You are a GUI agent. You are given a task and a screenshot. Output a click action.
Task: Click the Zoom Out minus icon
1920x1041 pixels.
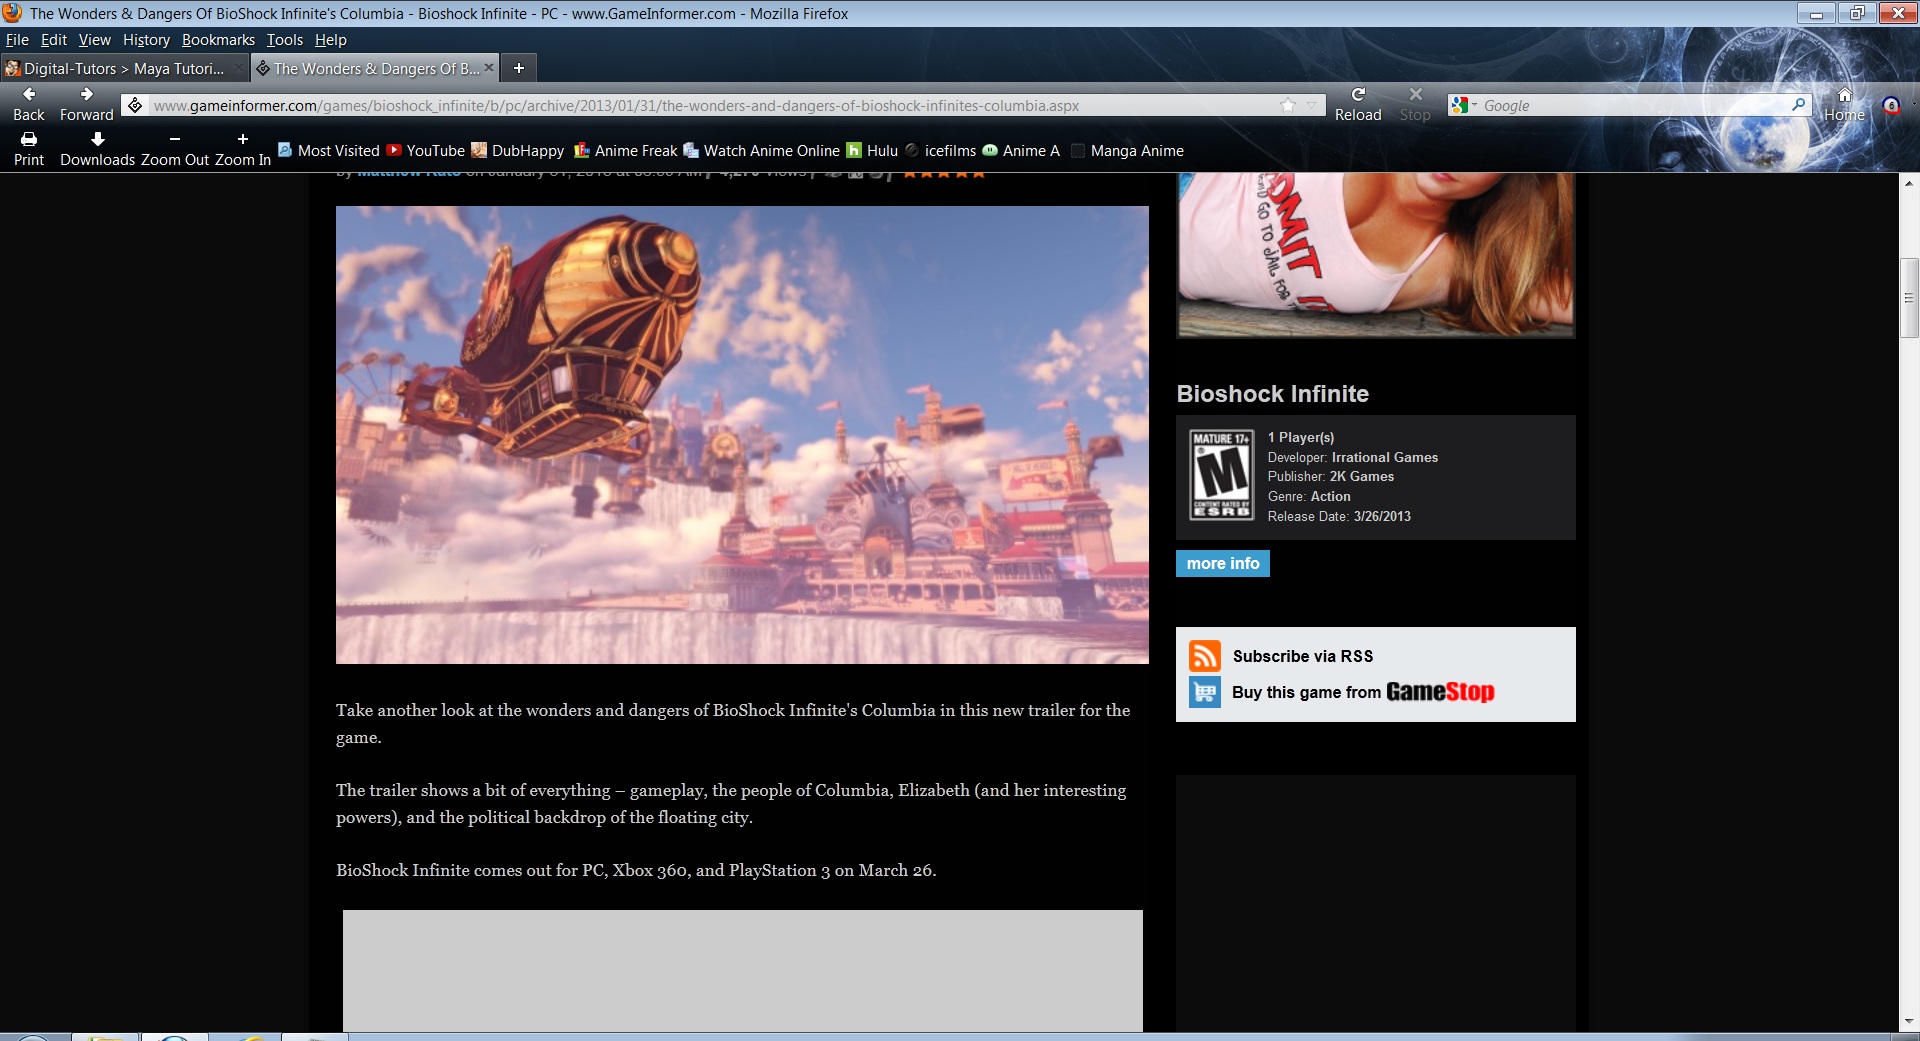[175, 140]
